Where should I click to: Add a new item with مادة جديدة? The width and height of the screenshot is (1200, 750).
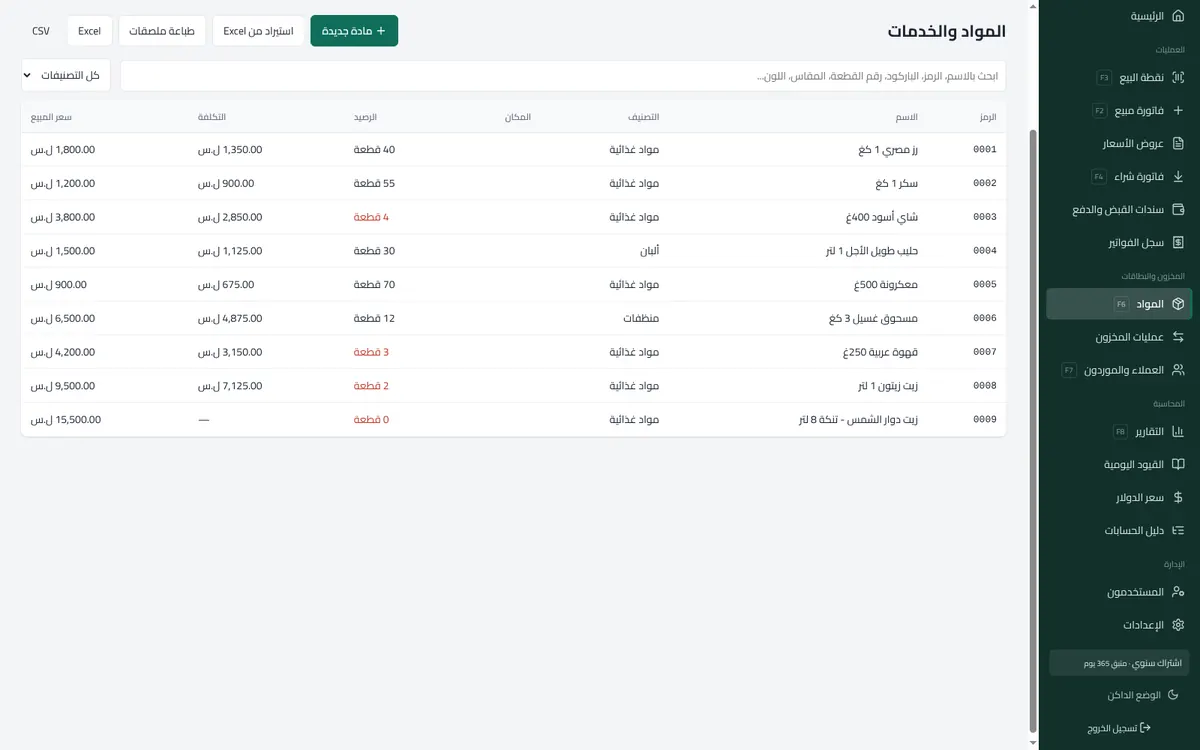point(354,31)
